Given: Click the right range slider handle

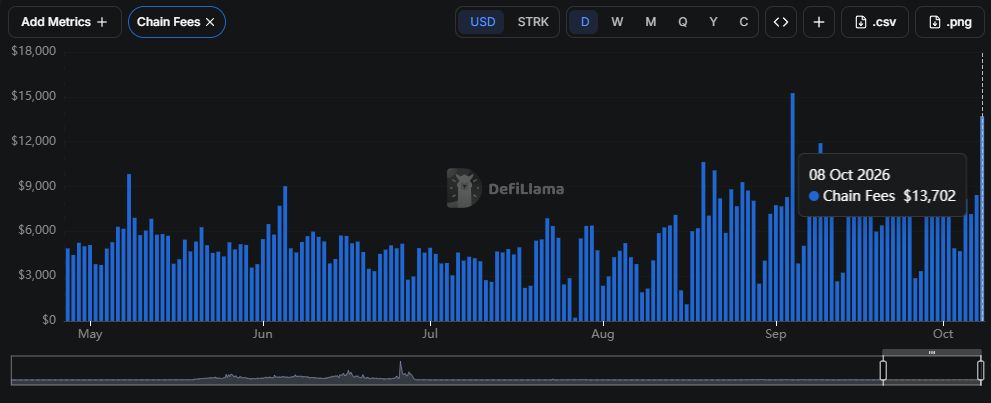Looking at the screenshot, I should click(981, 371).
